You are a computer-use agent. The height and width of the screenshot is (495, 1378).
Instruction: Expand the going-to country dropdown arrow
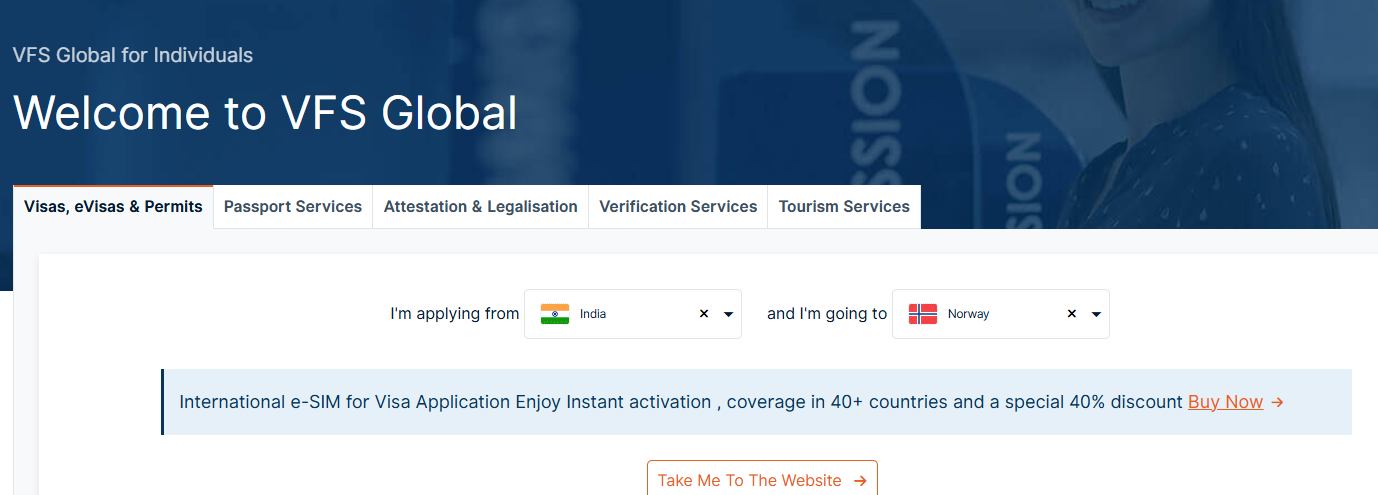click(x=1096, y=314)
